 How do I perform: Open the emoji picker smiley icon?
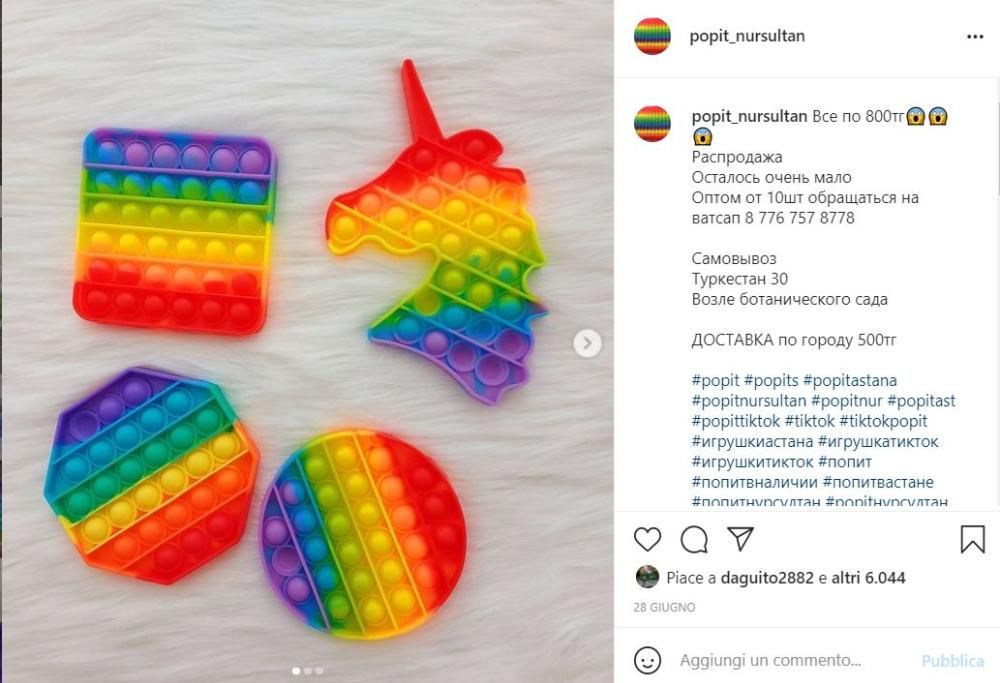coord(647,660)
